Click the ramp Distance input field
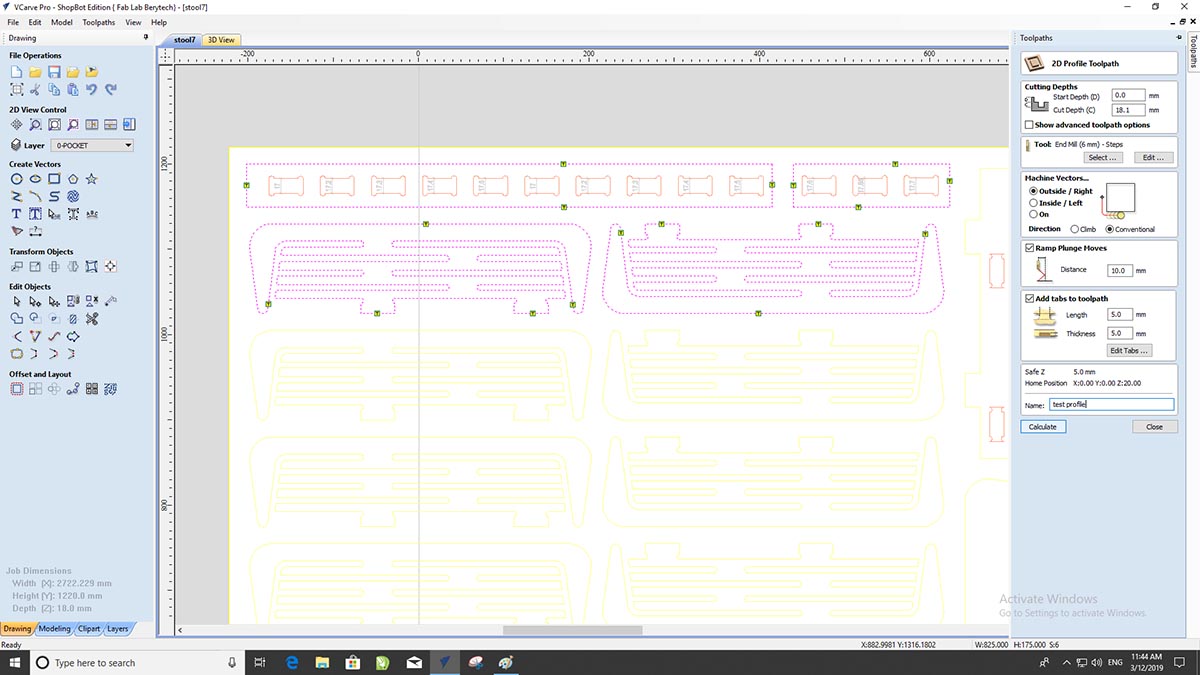Screen dimensions: 1200x675 [x=1121, y=270]
